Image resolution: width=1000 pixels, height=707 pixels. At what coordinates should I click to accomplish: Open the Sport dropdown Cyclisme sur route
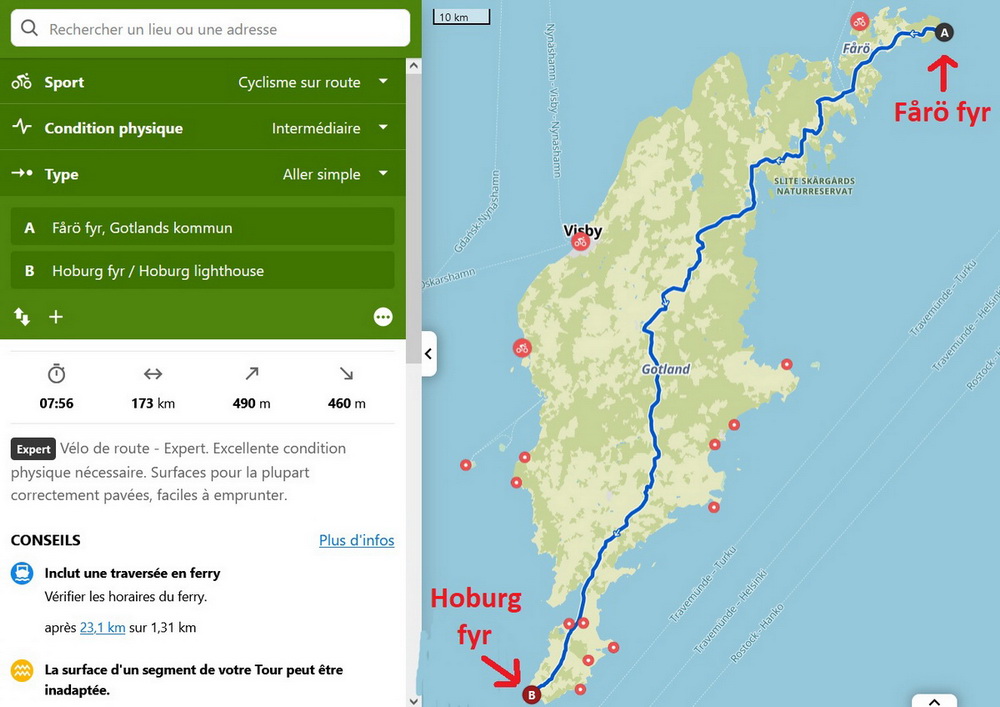(203, 82)
